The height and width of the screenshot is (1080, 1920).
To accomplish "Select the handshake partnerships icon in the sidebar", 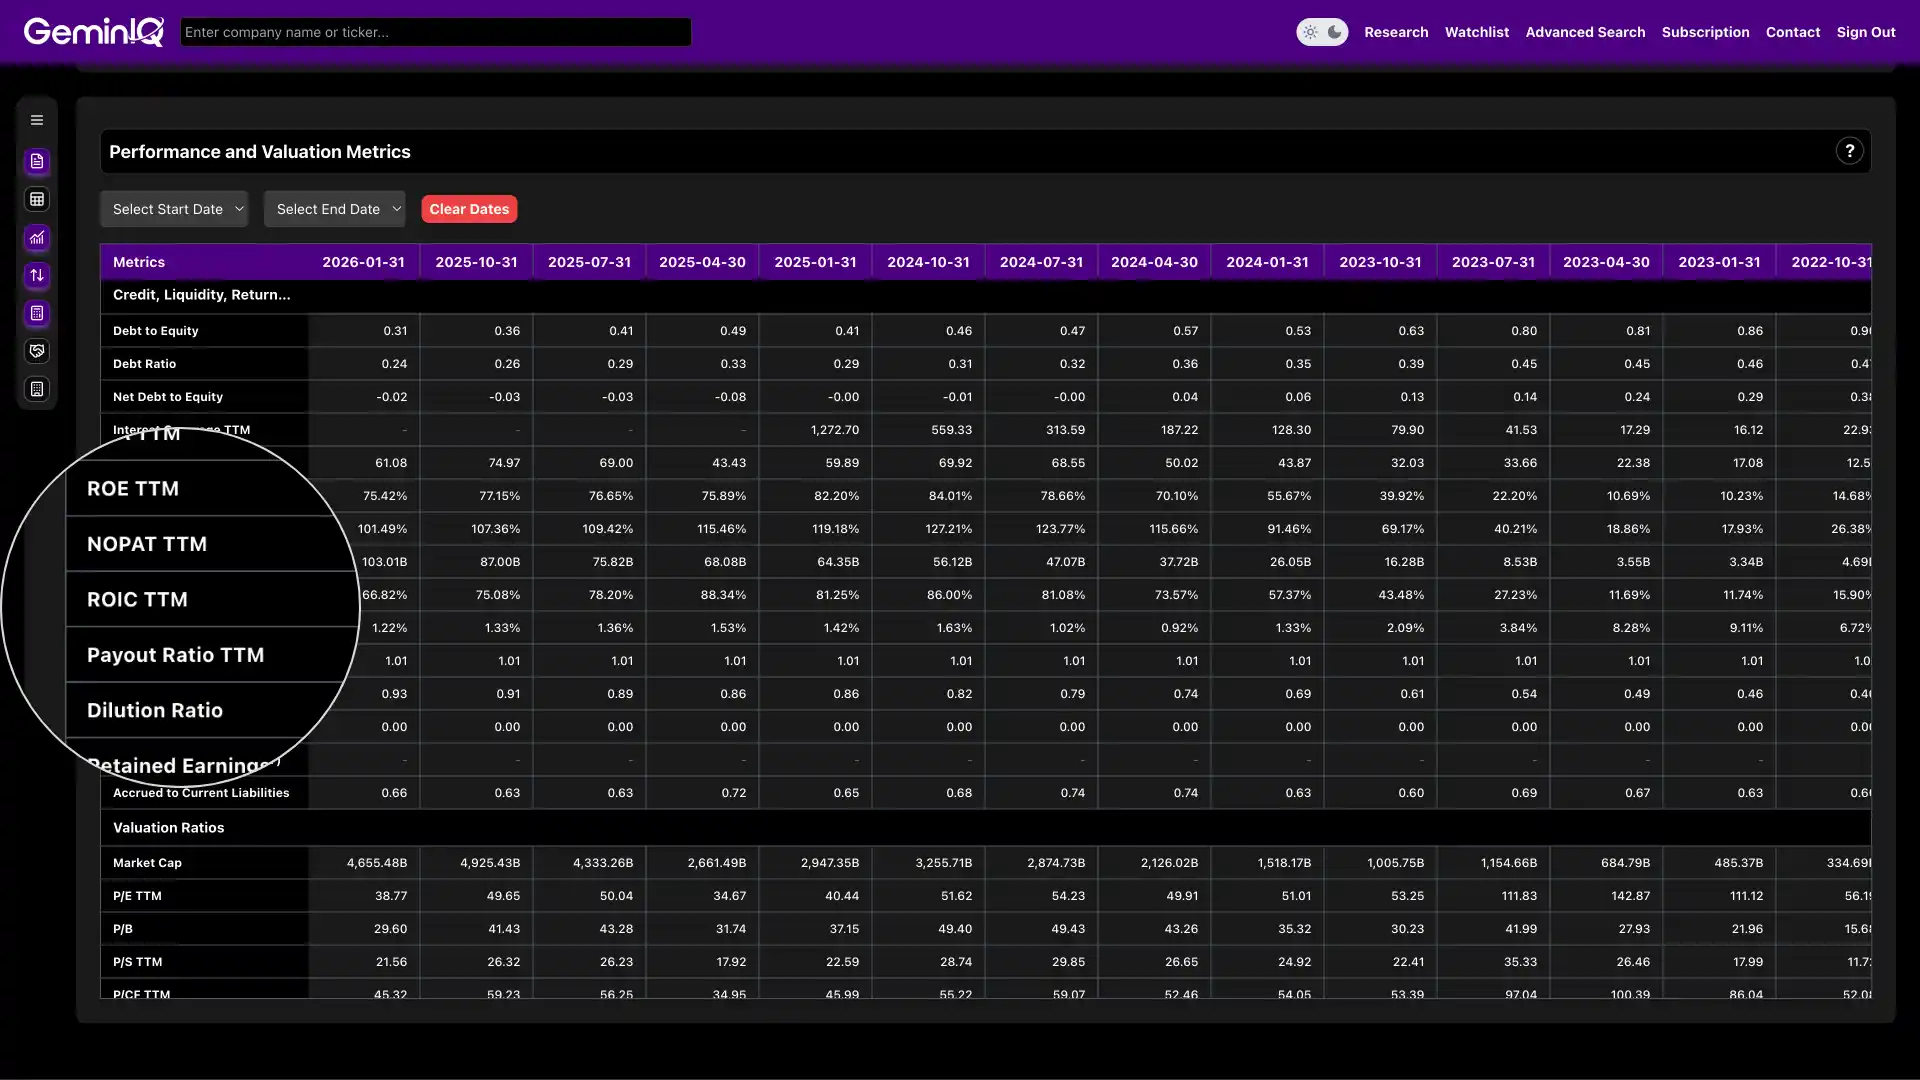I will click(37, 351).
